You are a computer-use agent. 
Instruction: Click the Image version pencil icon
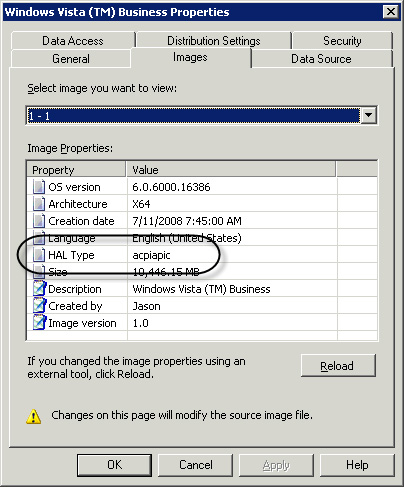[39, 323]
